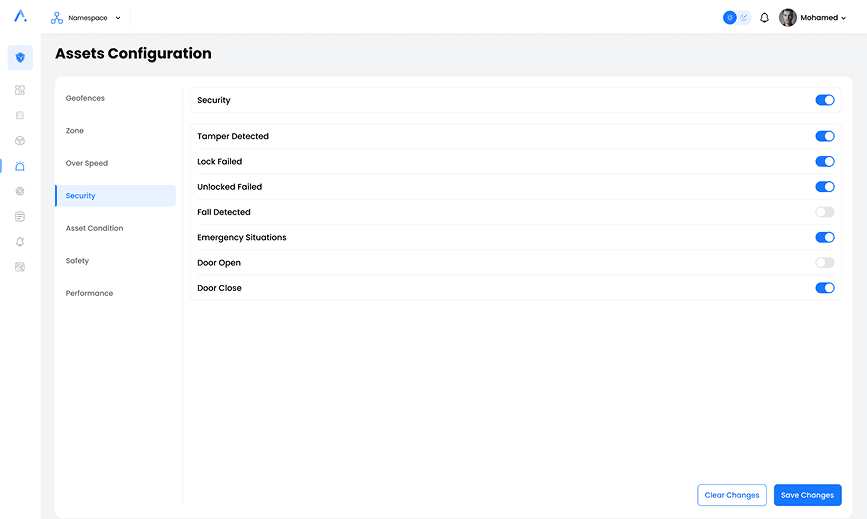
Task: Open the bell icon in left sidebar
Action: coord(20,242)
